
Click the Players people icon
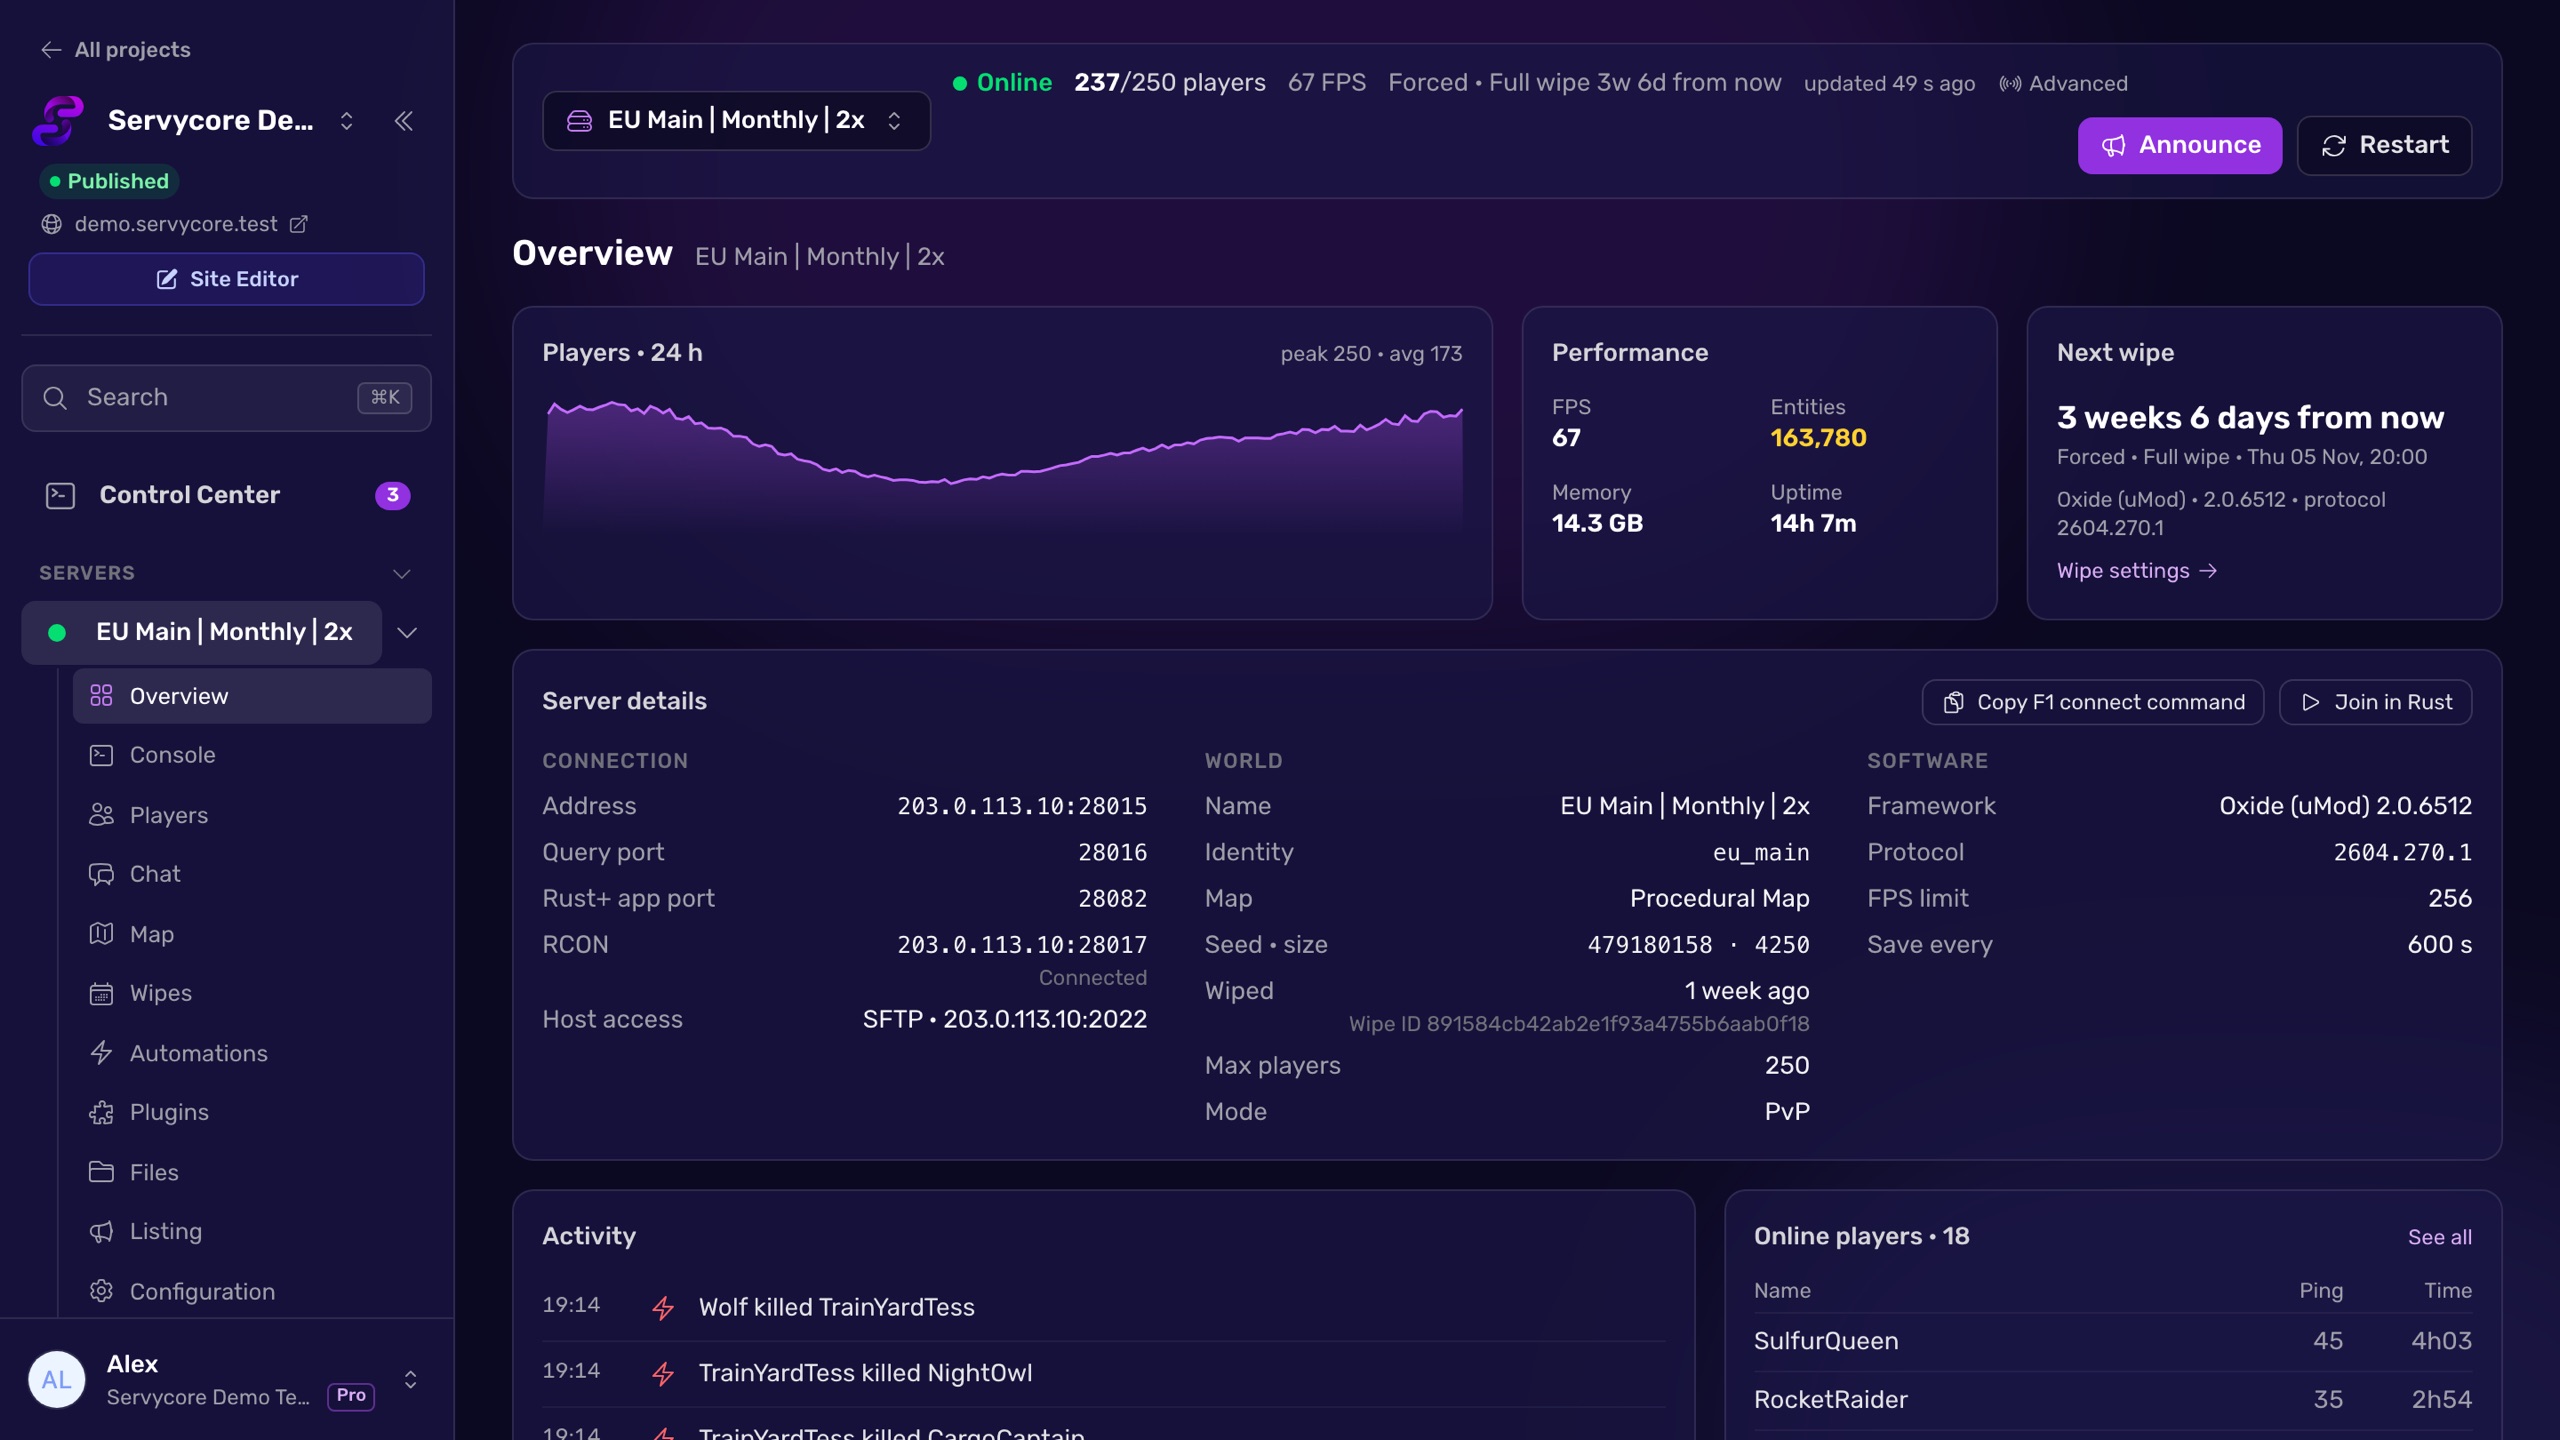click(x=101, y=815)
